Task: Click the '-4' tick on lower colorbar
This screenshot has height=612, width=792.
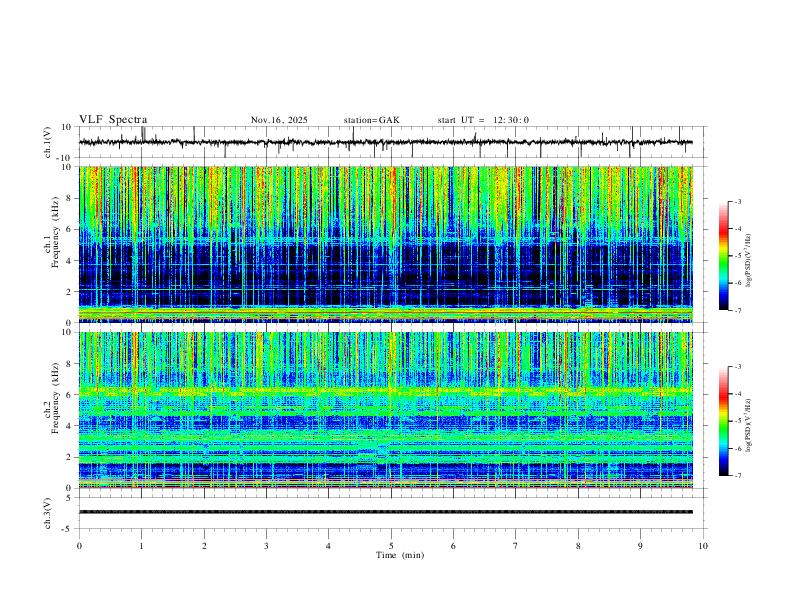Action: coord(738,394)
